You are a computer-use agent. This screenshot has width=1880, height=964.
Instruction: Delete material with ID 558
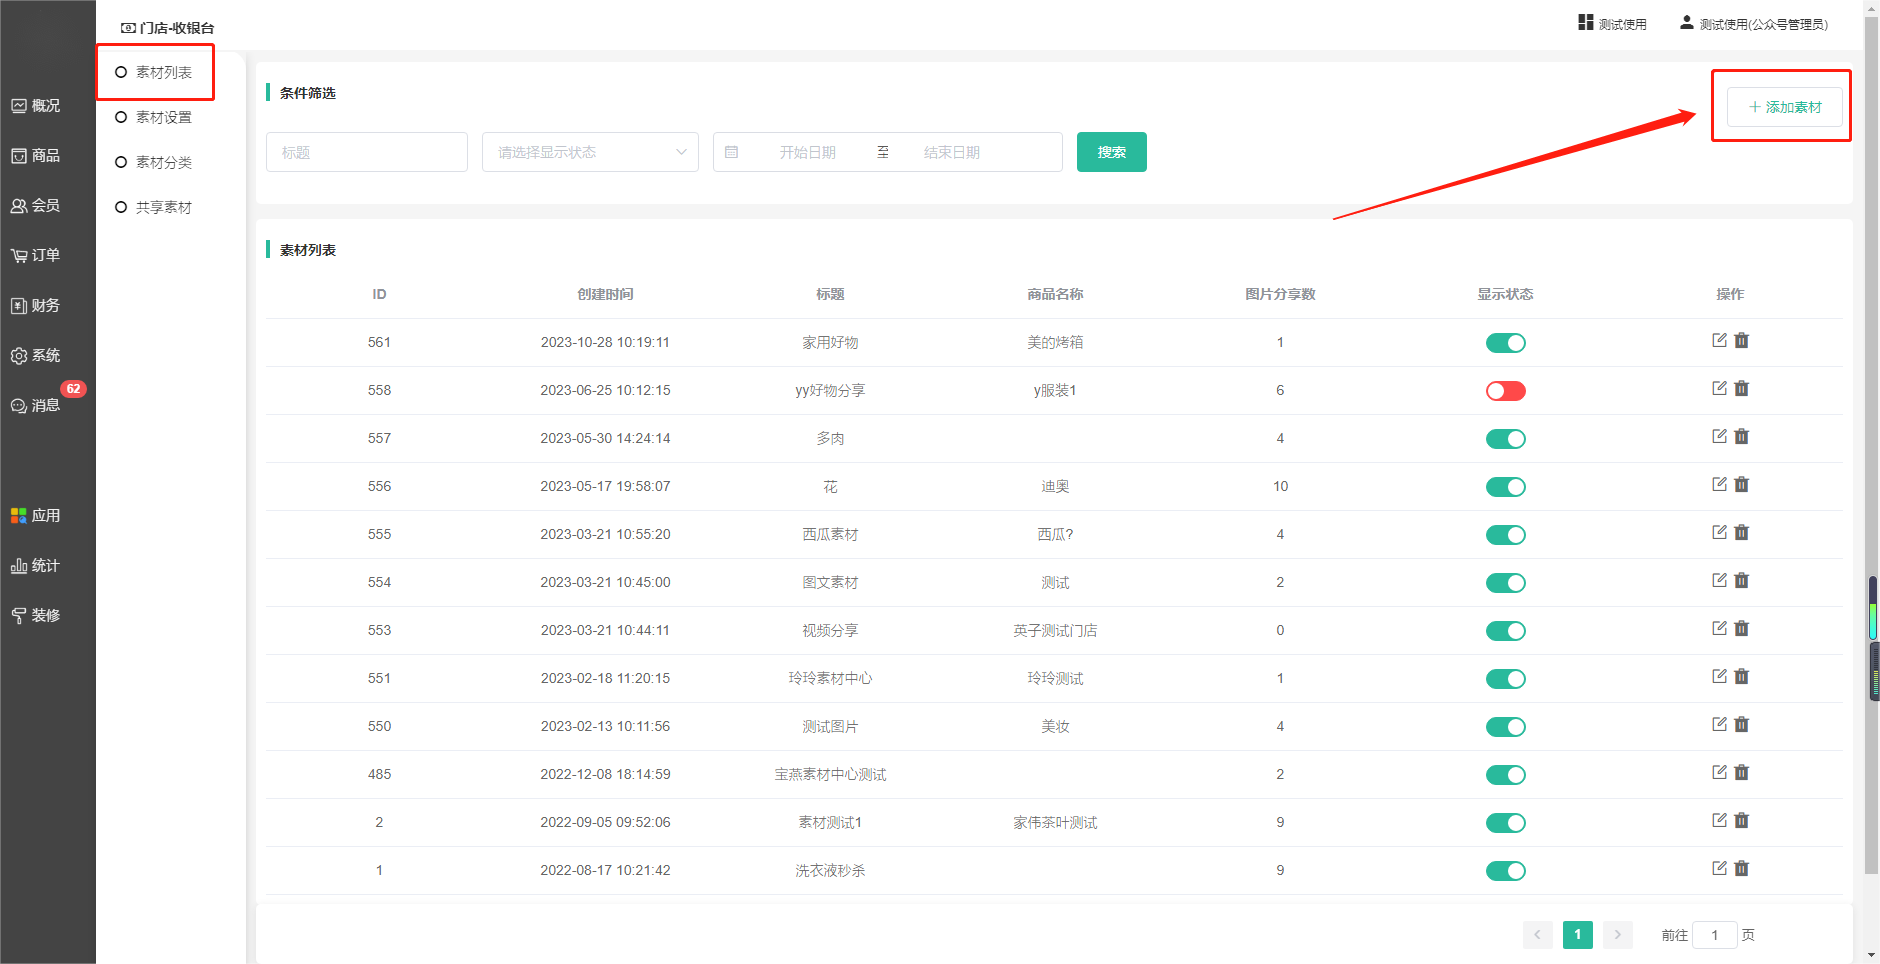point(1741,389)
